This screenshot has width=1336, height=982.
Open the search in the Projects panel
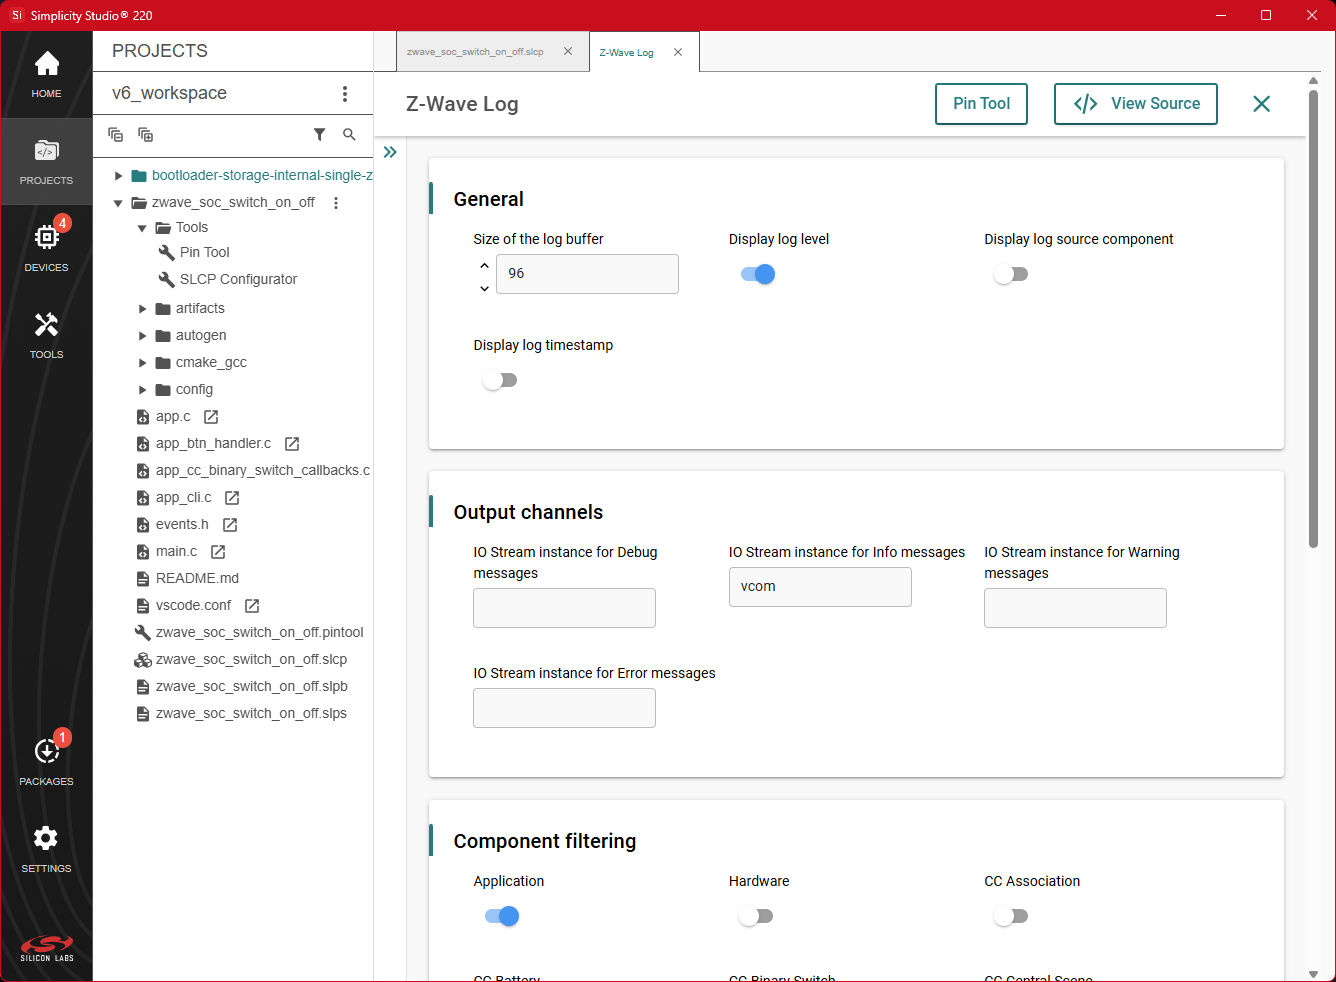(349, 134)
